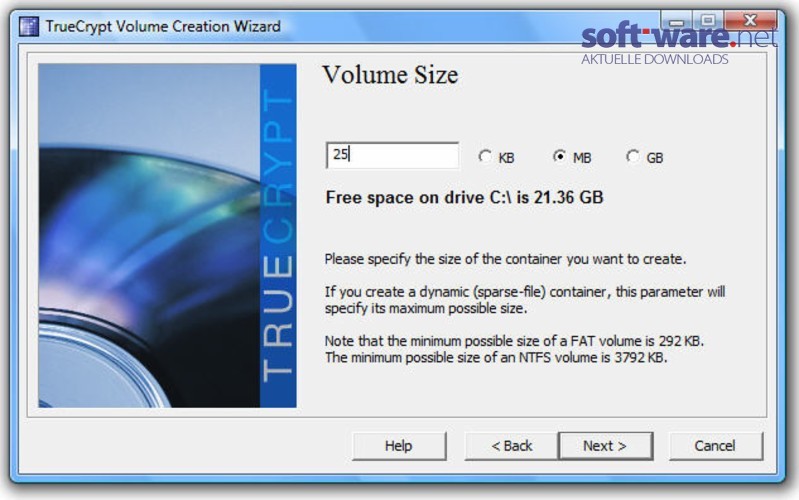Click the 'TrueCrypt Volume Creation Wizard' window title
799x500 pixels.
click(x=163, y=27)
